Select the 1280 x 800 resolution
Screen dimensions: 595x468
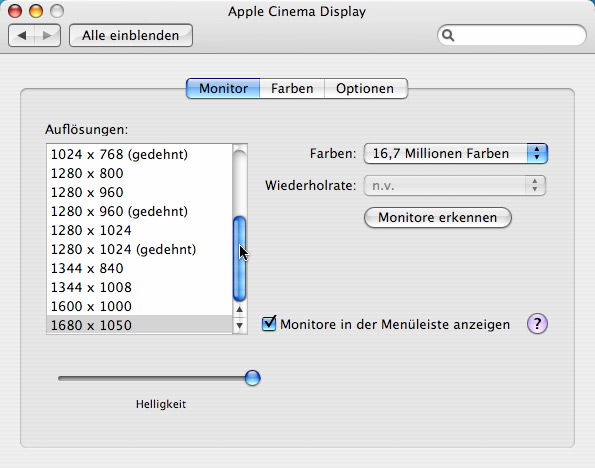pos(139,173)
